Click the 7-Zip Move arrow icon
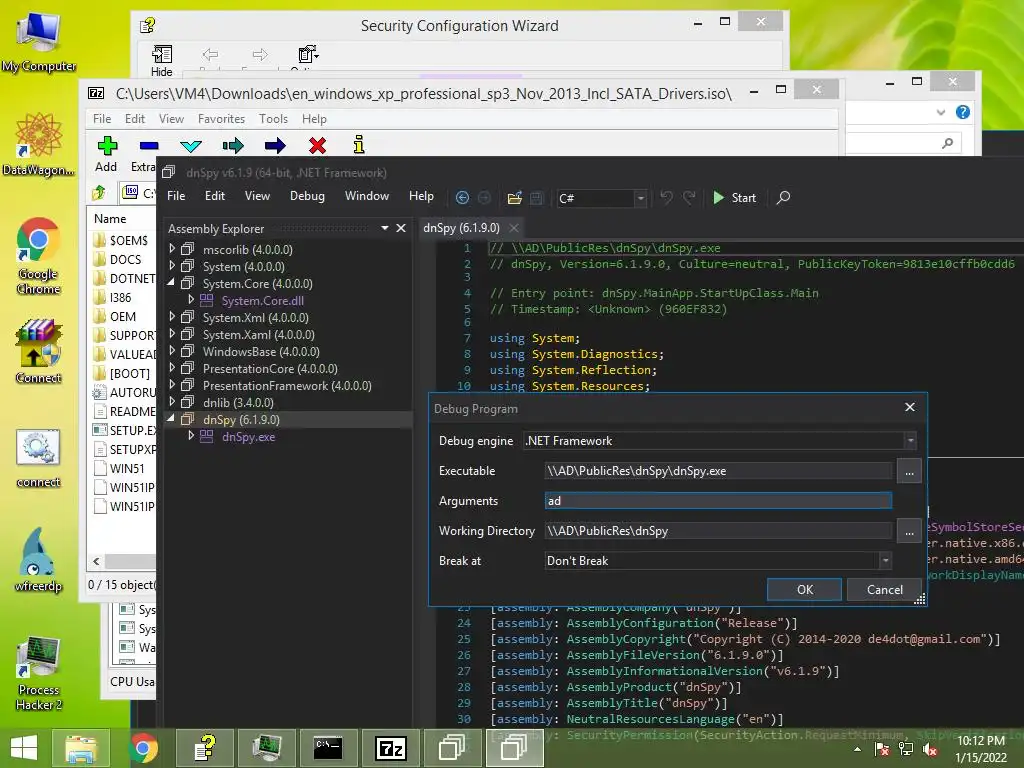The image size is (1024, 768). point(275,146)
